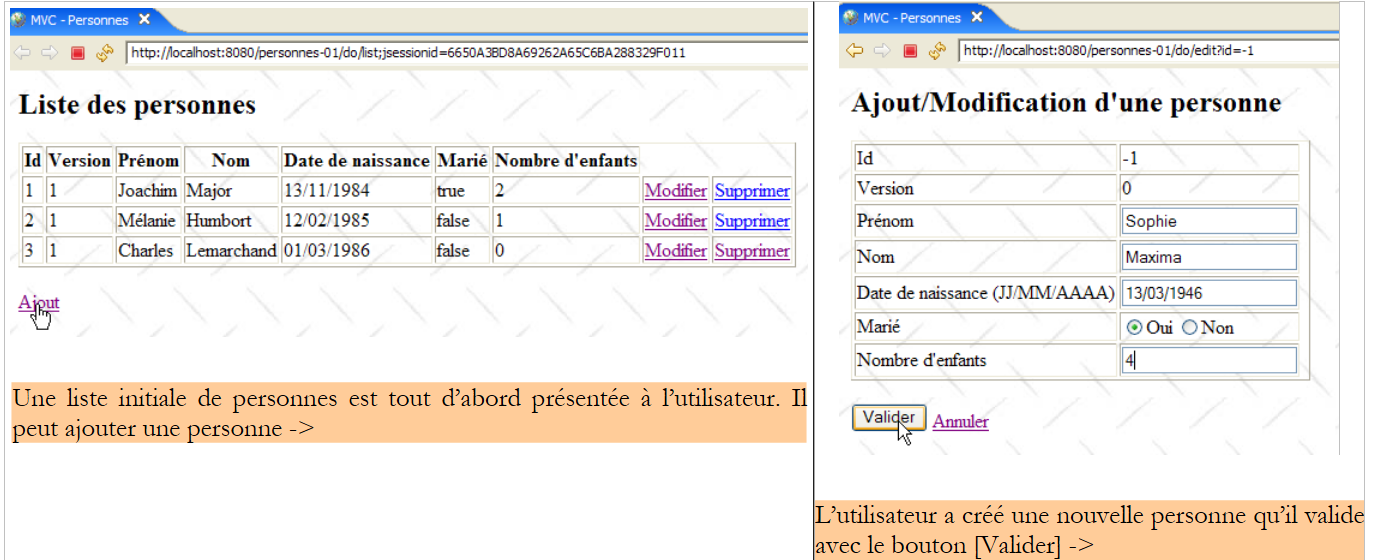Refresh the Ajout/Modification d'une personne page
The image size is (1373, 560).
point(937,50)
